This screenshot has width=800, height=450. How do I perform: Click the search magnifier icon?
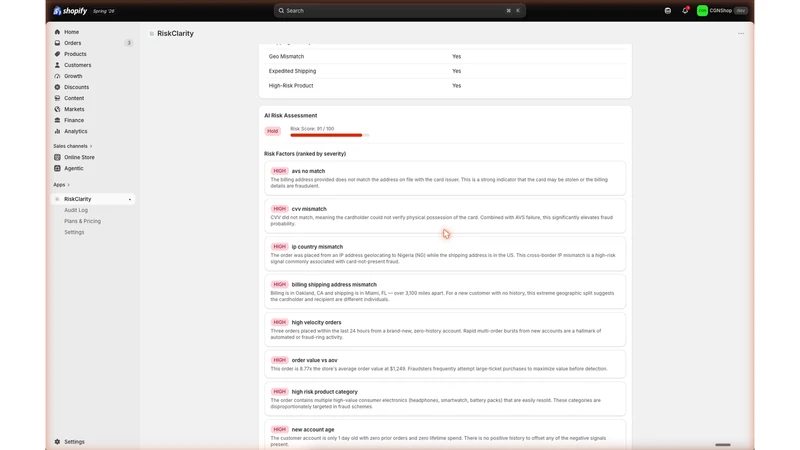[x=281, y=11]
